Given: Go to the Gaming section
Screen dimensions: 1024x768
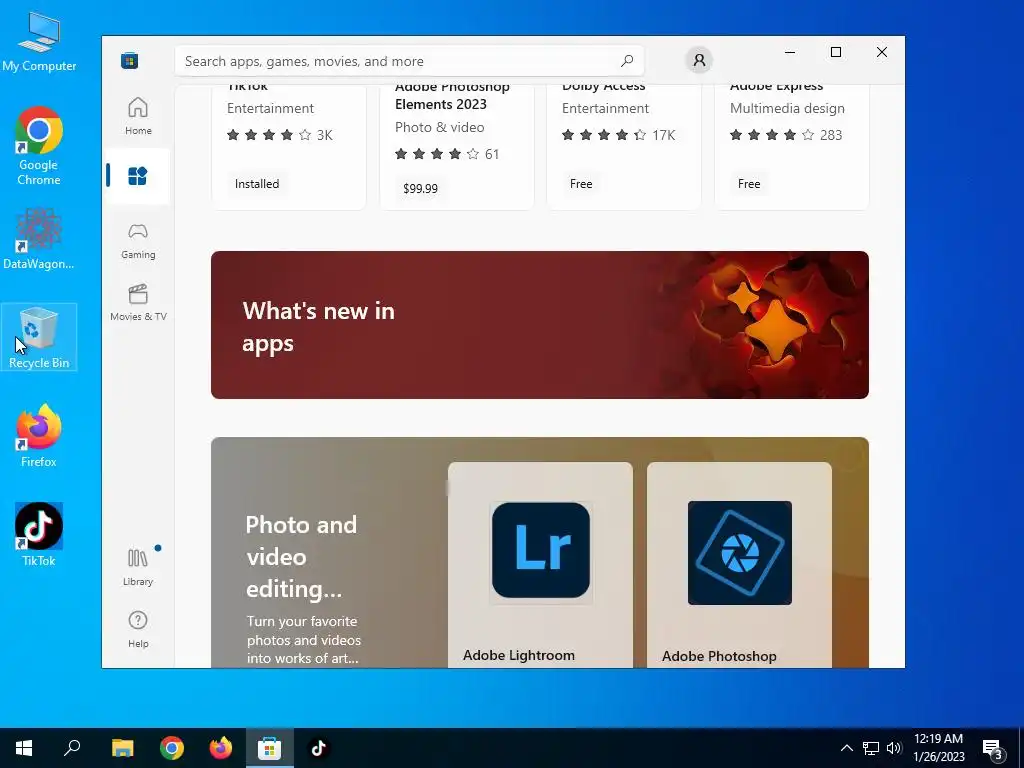Looking at the screenshot, I should coord(138,241).
